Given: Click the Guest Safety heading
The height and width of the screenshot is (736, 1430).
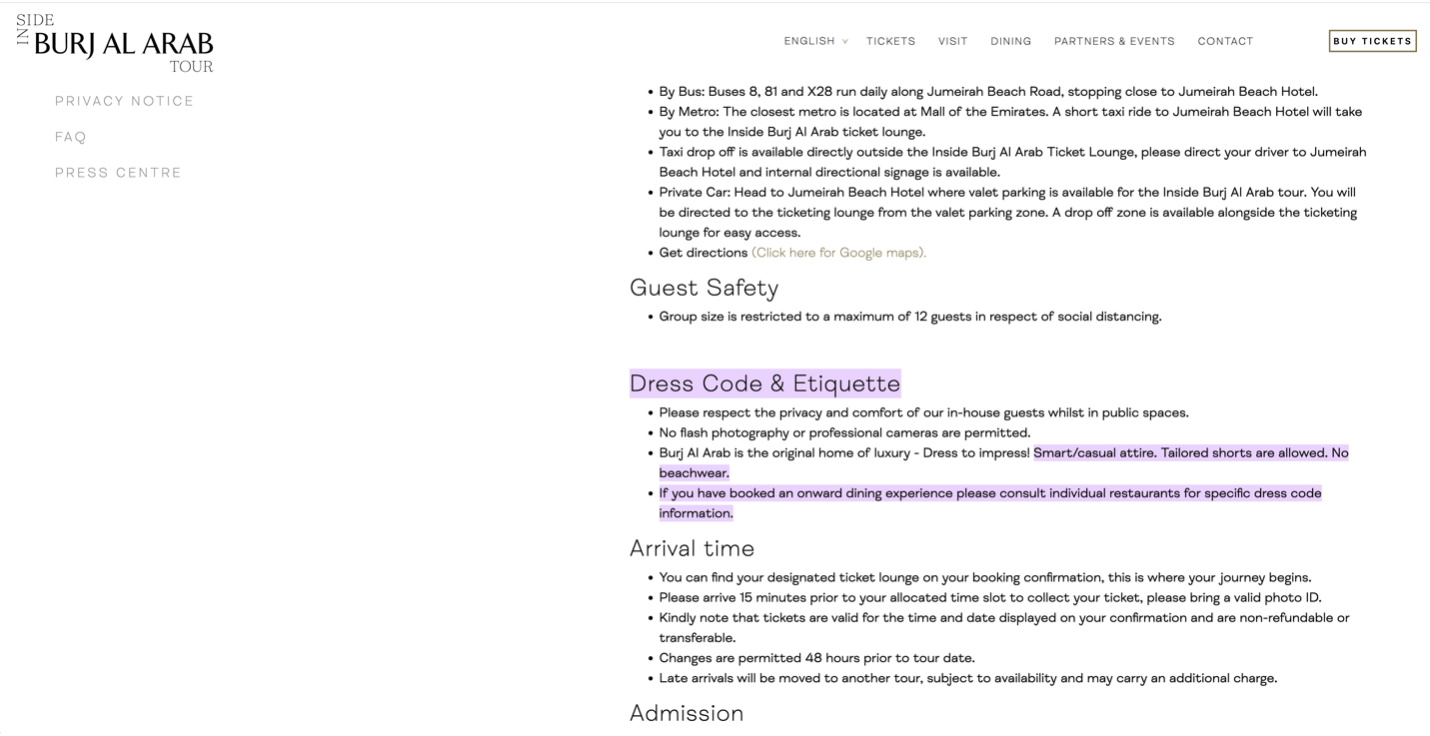Looking at the screenshot, I should [702, 289].
